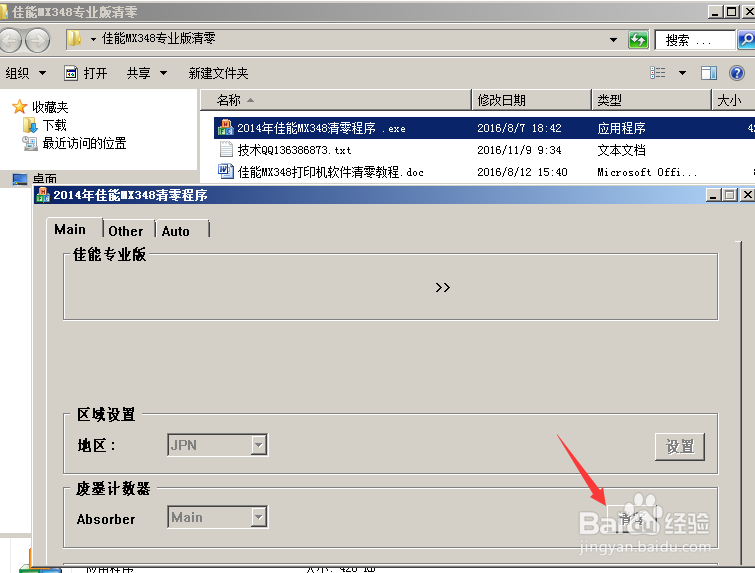
Task: Click the Microsoft Offi... type cell
Action: pyautogui.click(x=647, y=172)
